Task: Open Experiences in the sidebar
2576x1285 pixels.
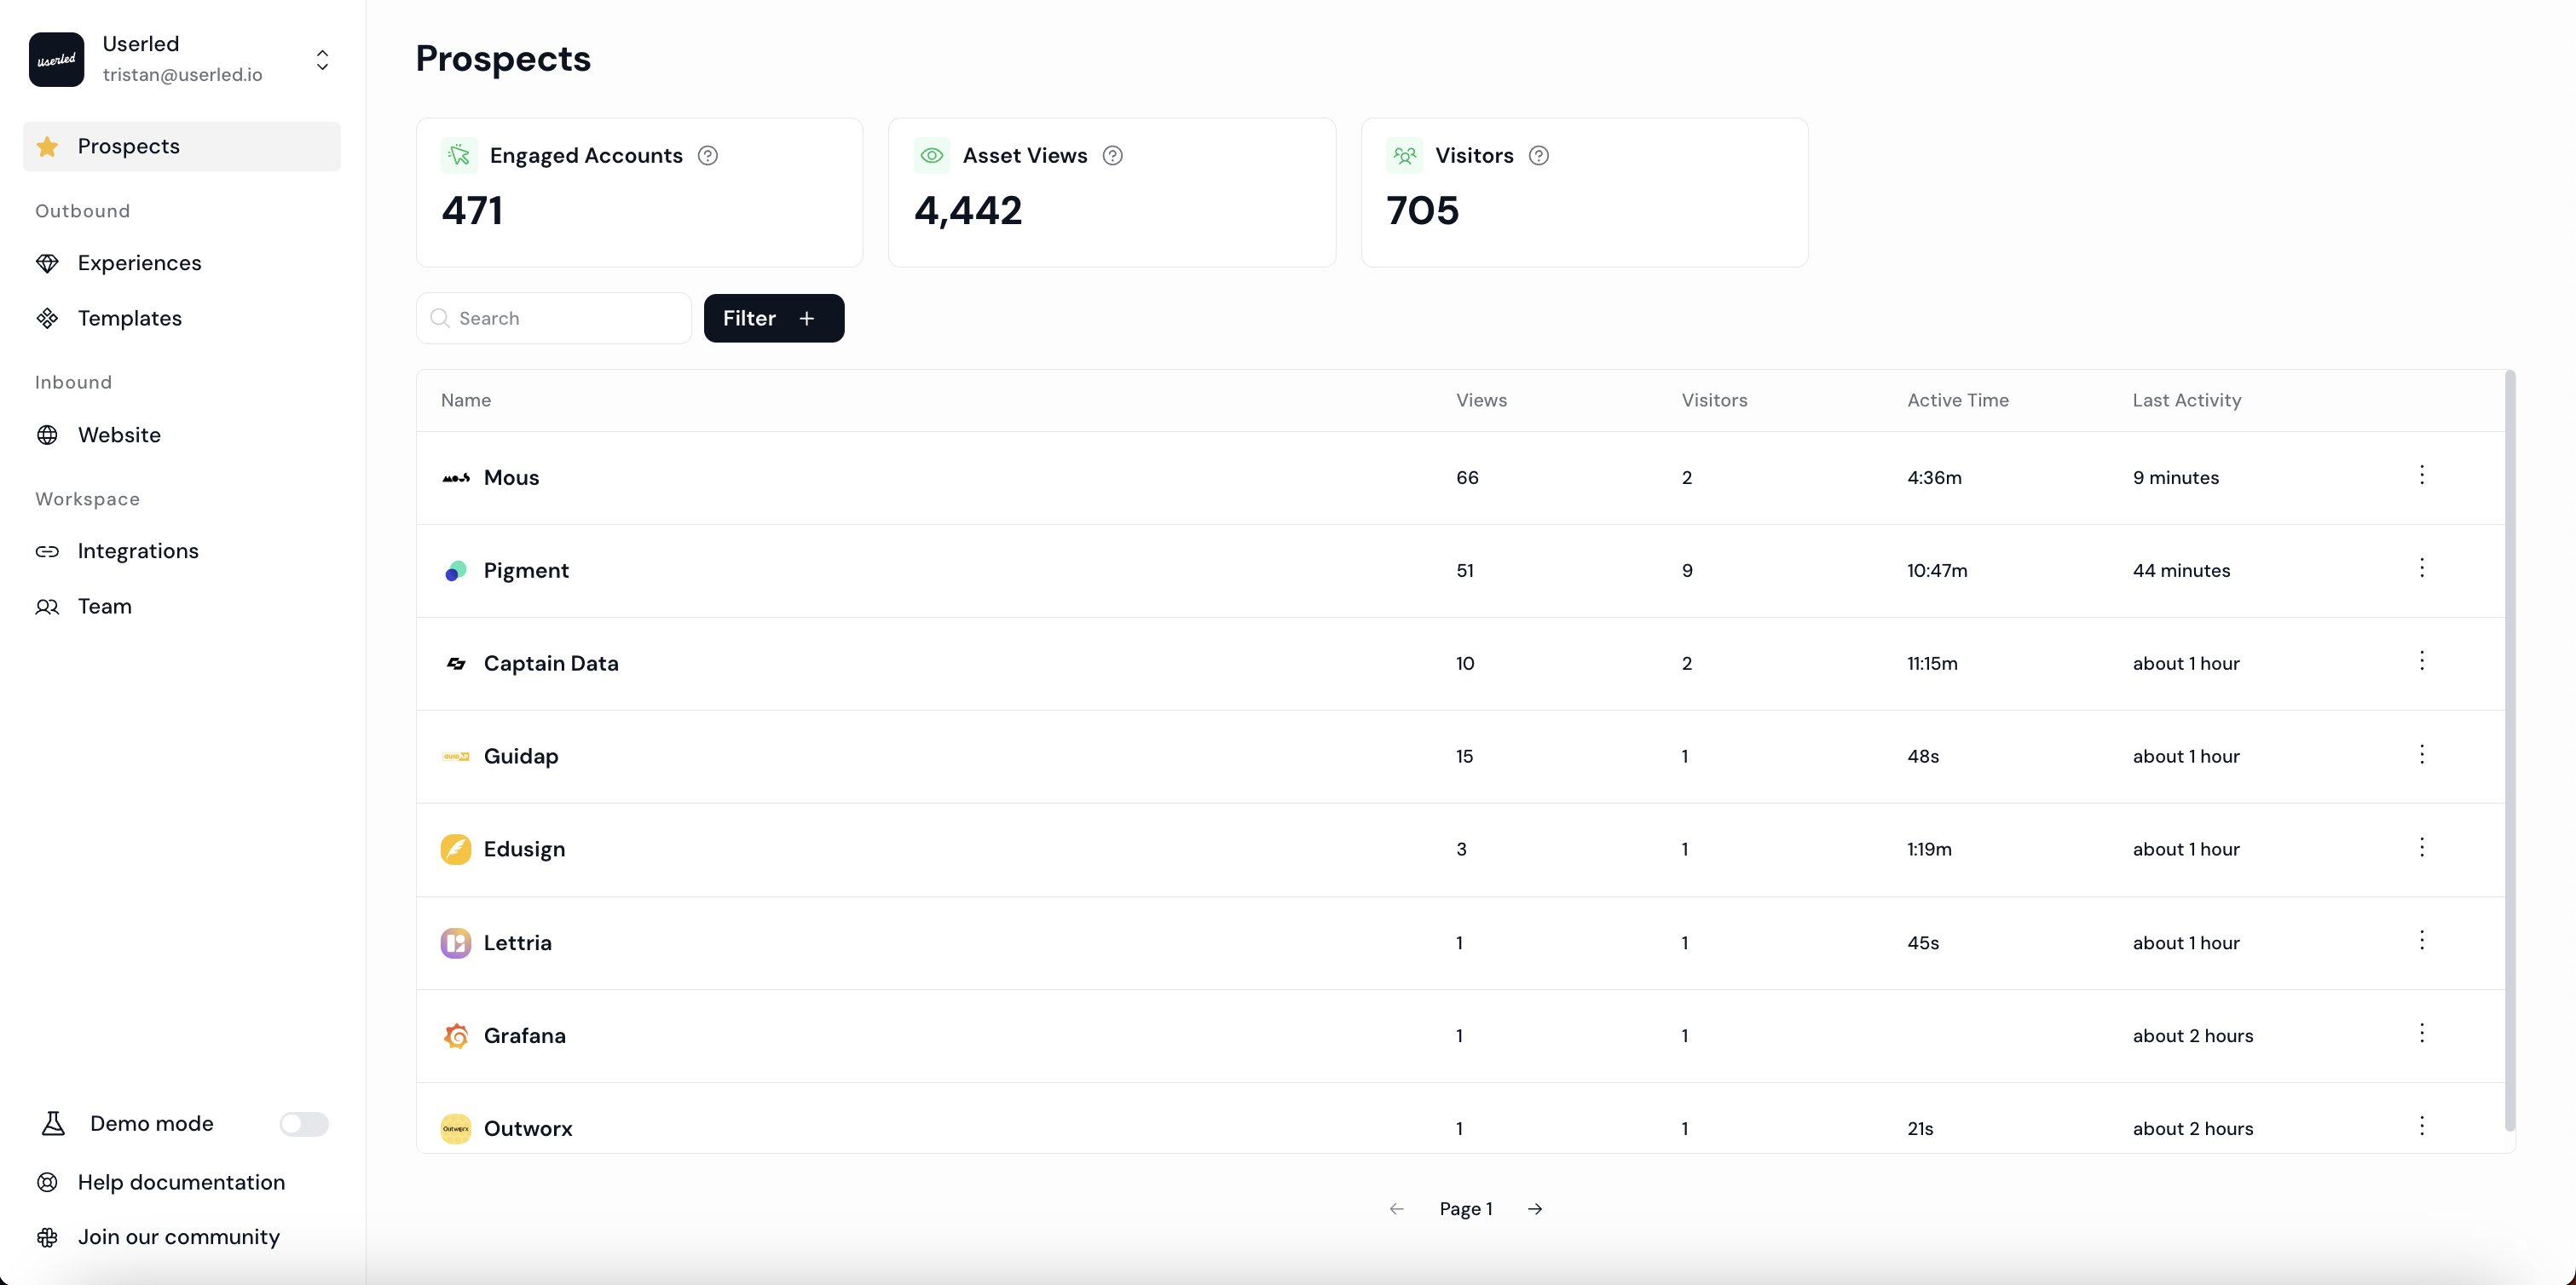Action: click(x=140, y=263)
